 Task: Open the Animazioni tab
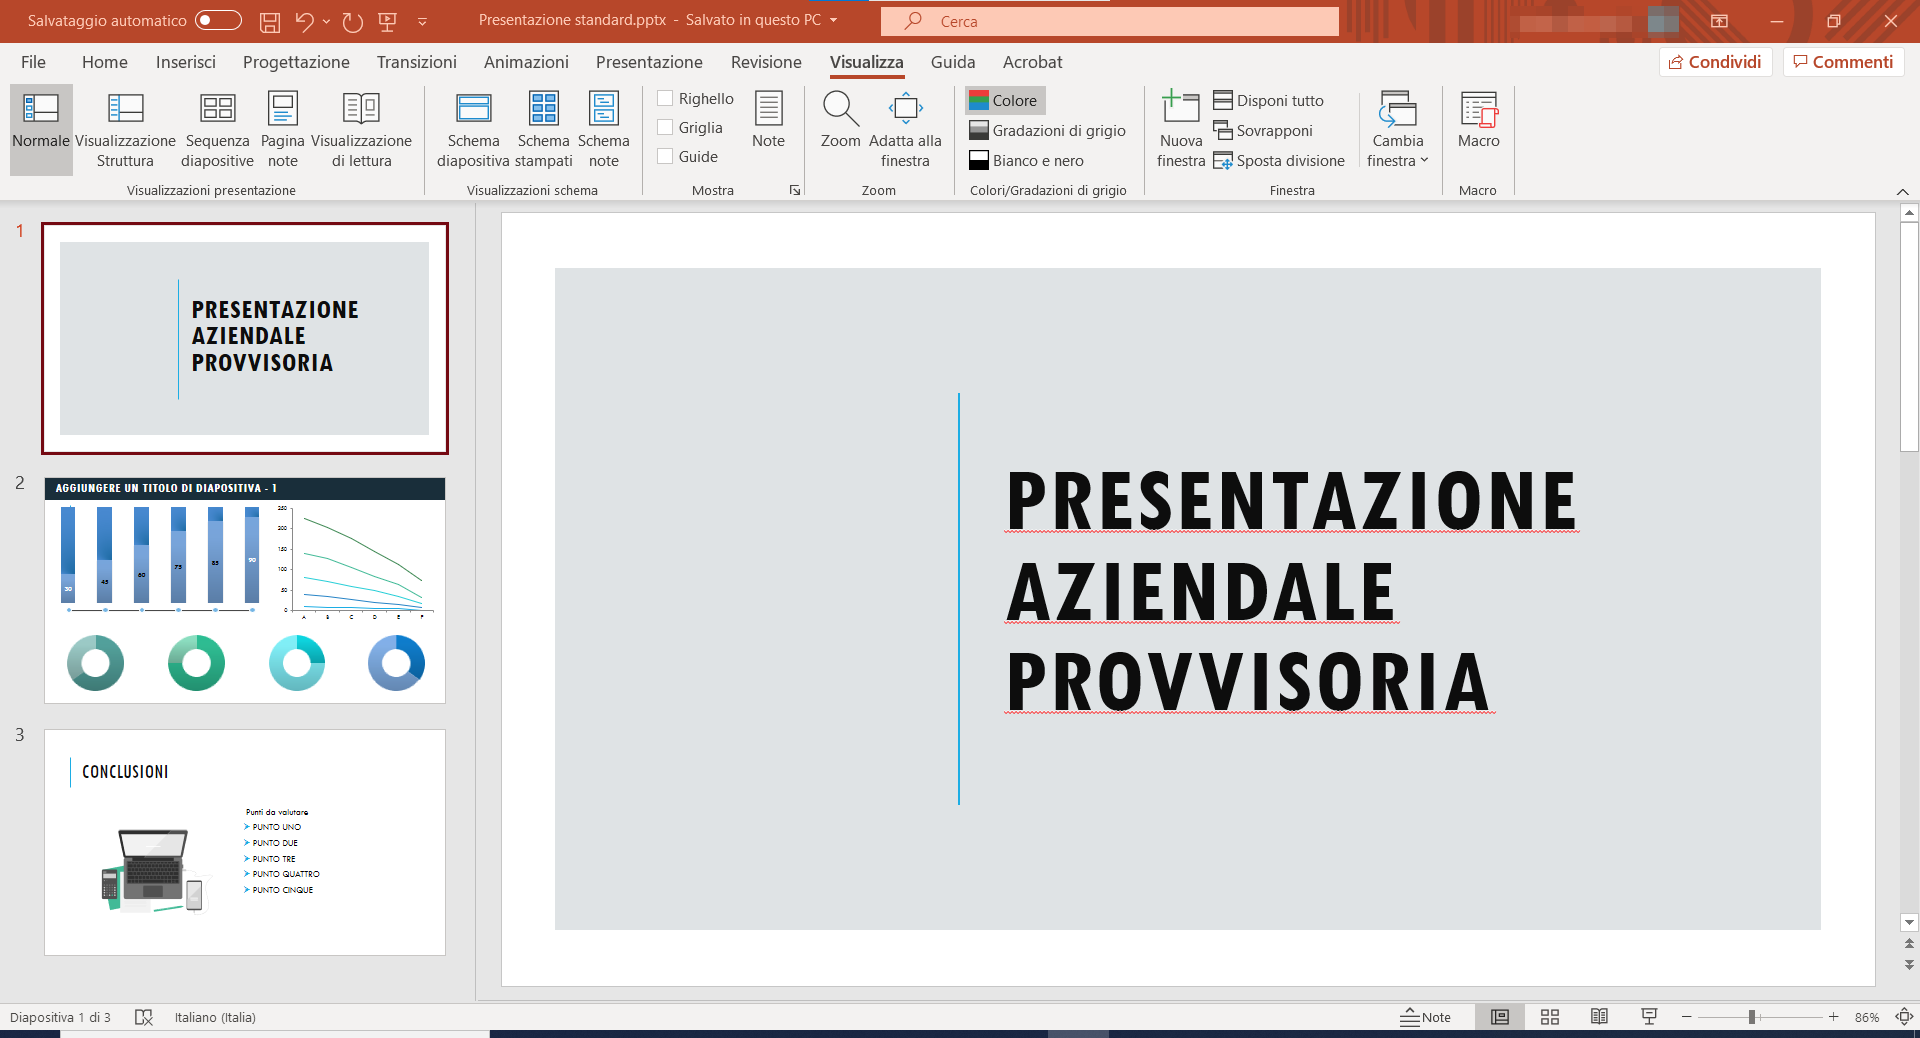pyautogui.click(x=526, y=62)
